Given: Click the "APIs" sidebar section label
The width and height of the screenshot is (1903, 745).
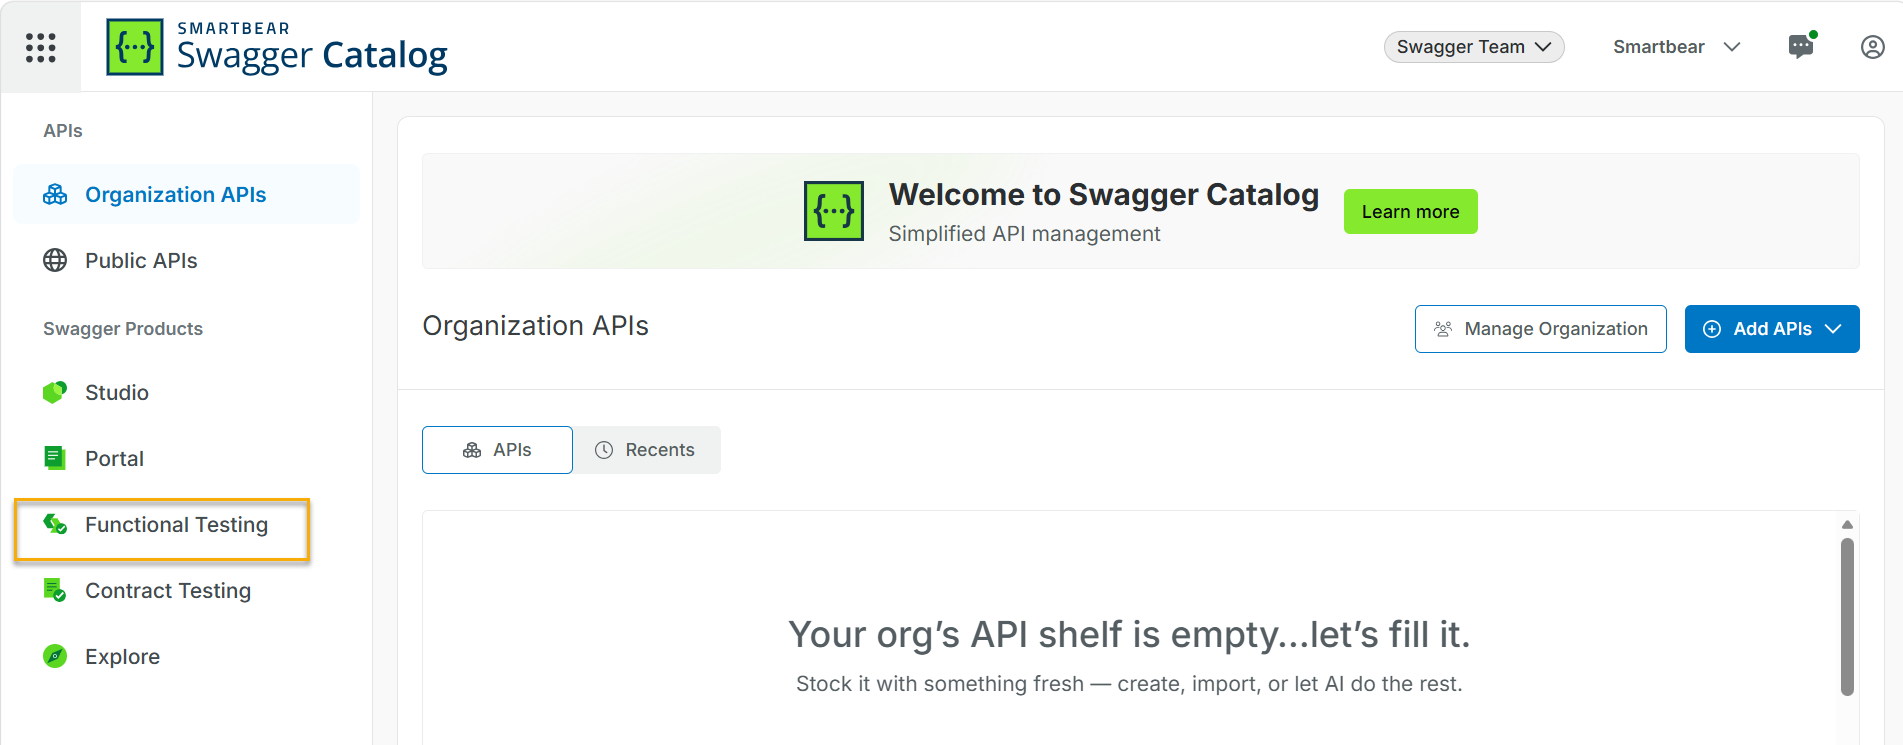Looking at the screenshot, I should [63, 131].
